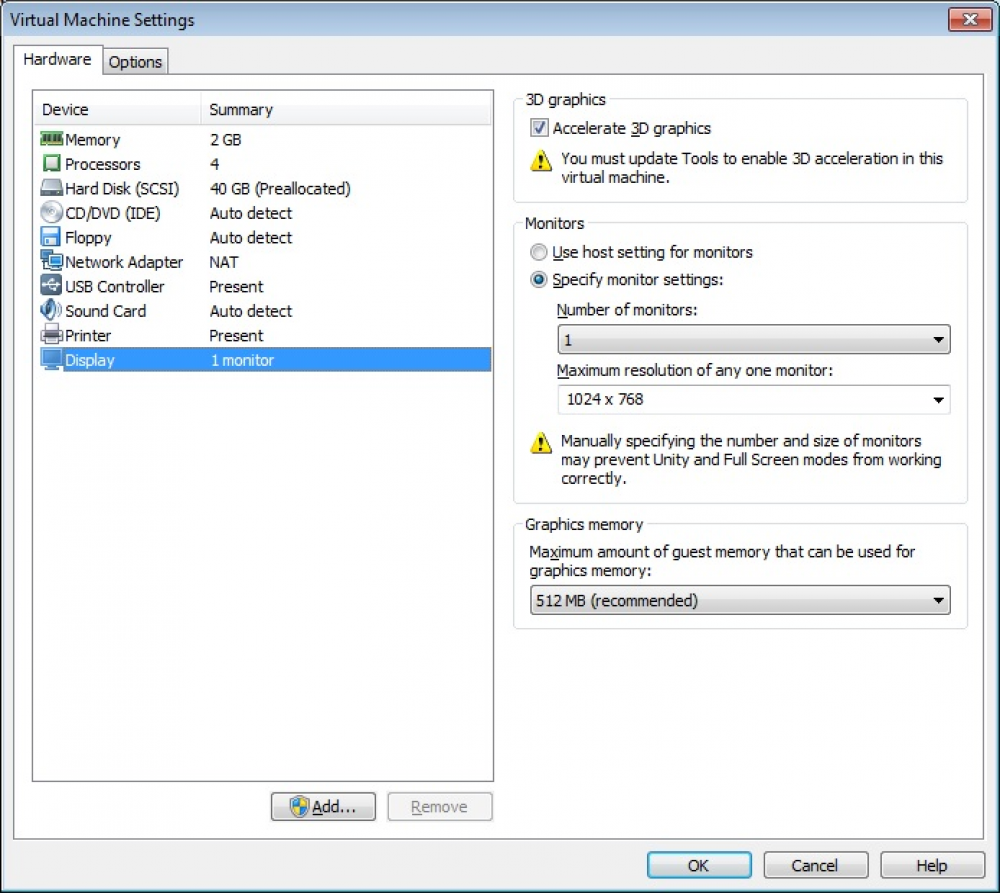Select the Printer device icon

(51, 336)
